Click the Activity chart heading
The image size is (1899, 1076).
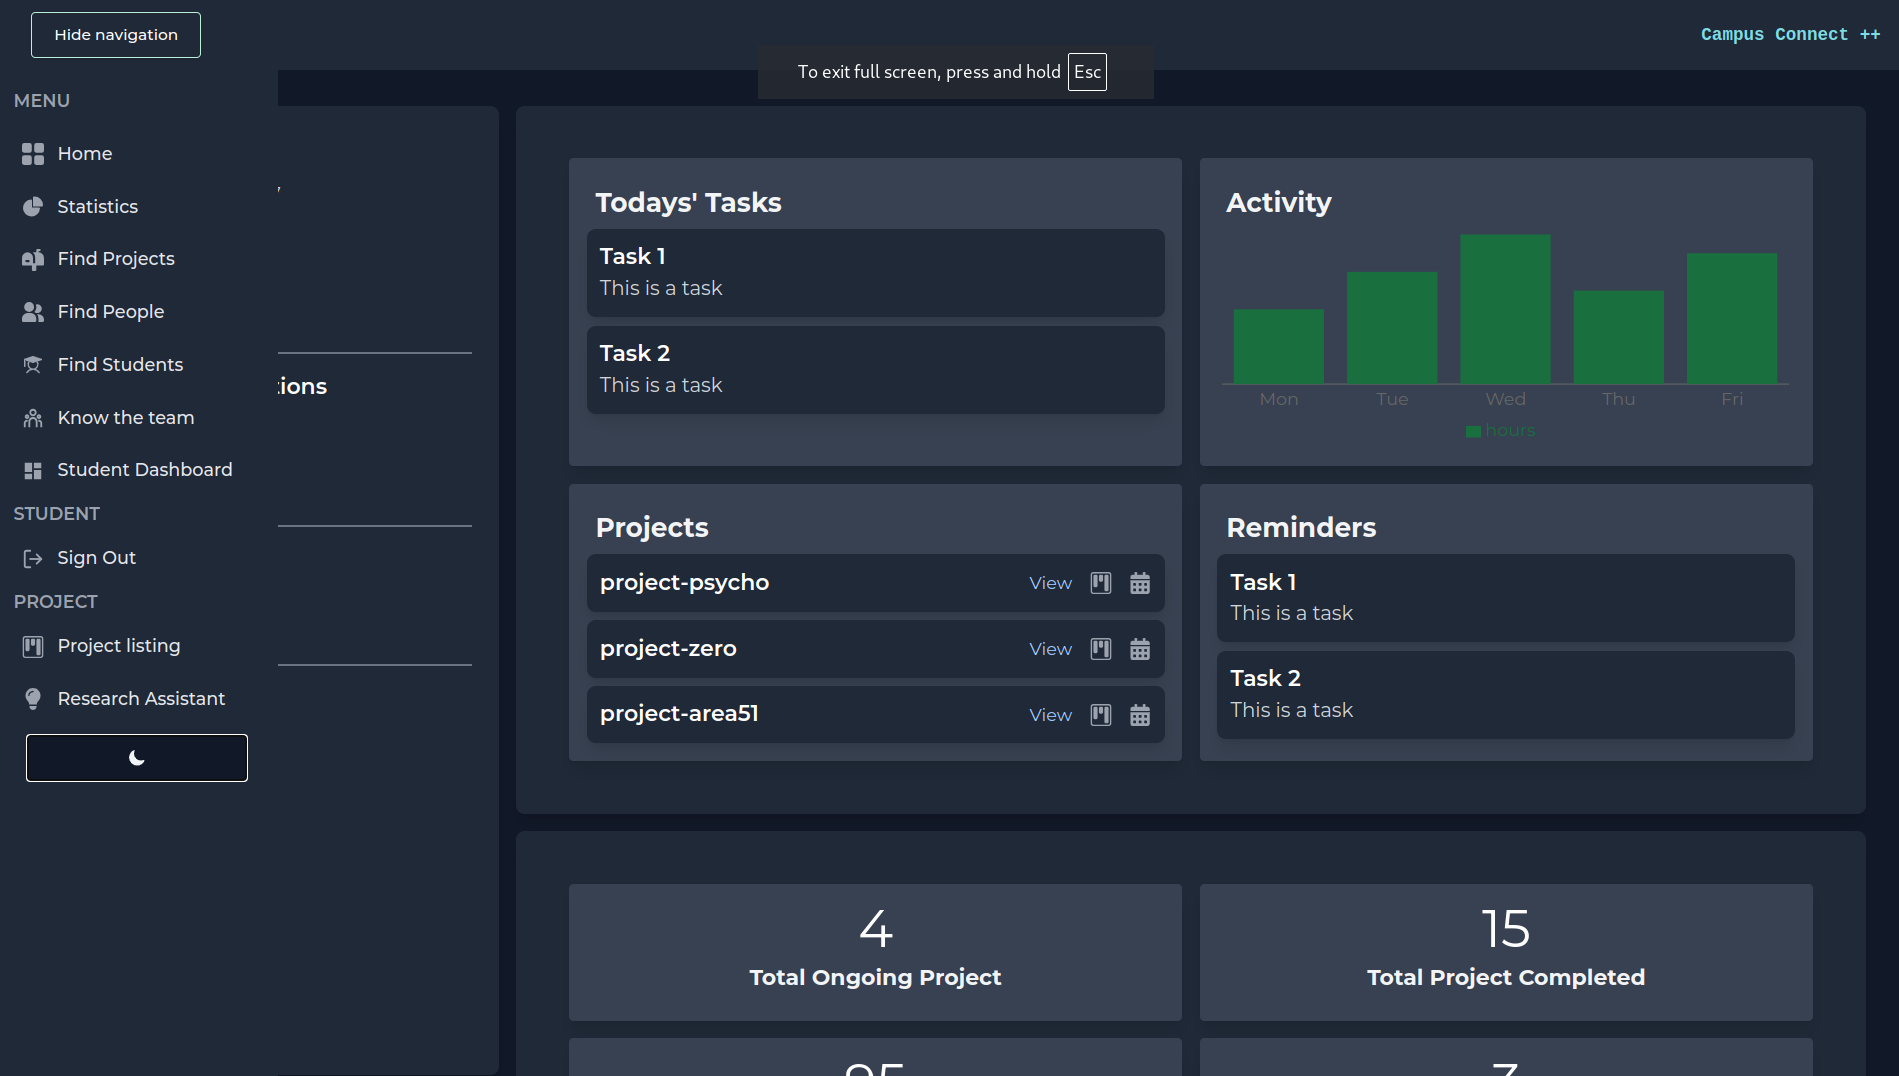coord(1279,203)
